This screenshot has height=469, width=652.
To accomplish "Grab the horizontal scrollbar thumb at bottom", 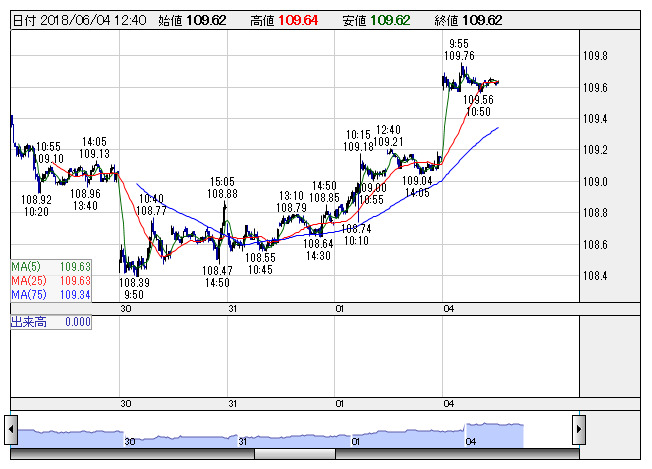I will coord(295,454).
